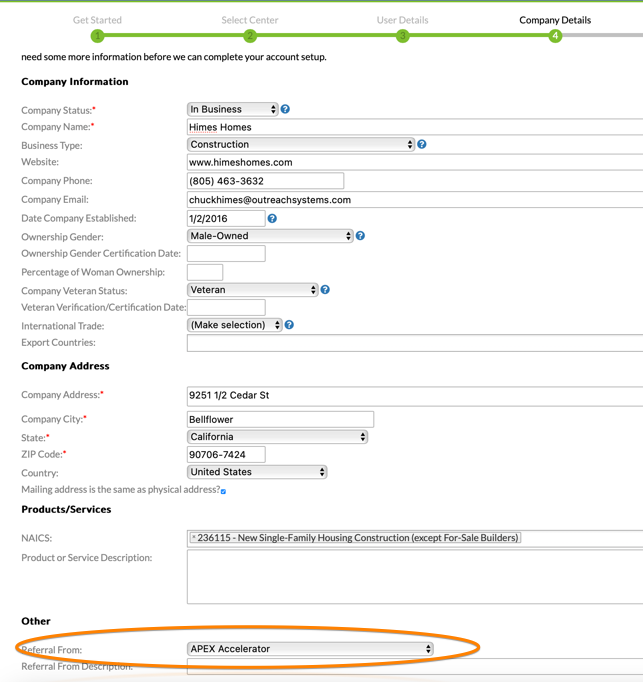Select the Country dropdown
The image size is (643, 682).
pos(257,472)
